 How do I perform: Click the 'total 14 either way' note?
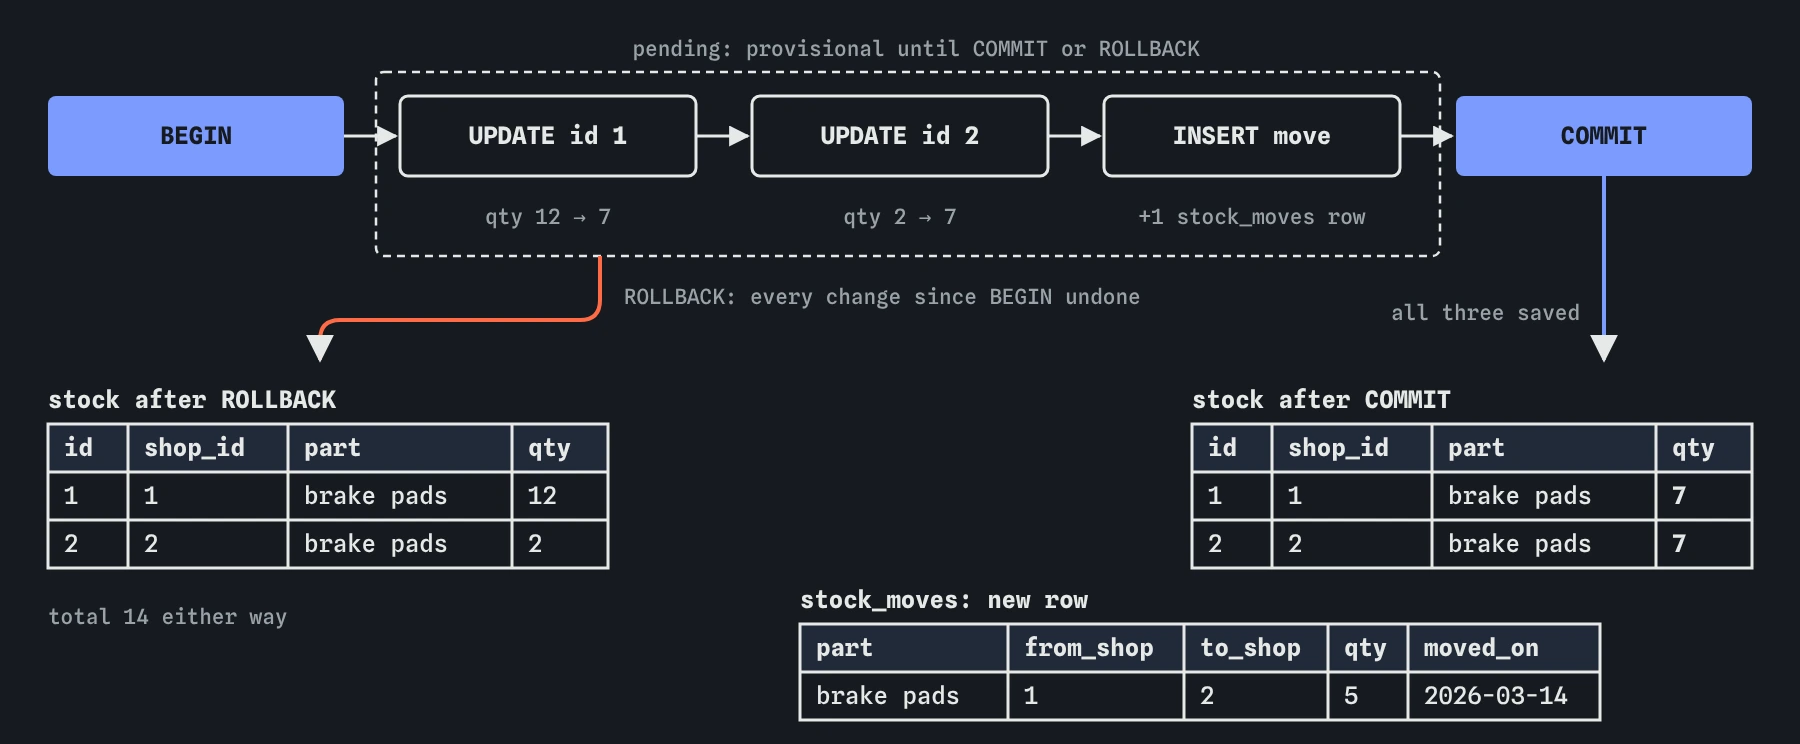pos(168,617)
